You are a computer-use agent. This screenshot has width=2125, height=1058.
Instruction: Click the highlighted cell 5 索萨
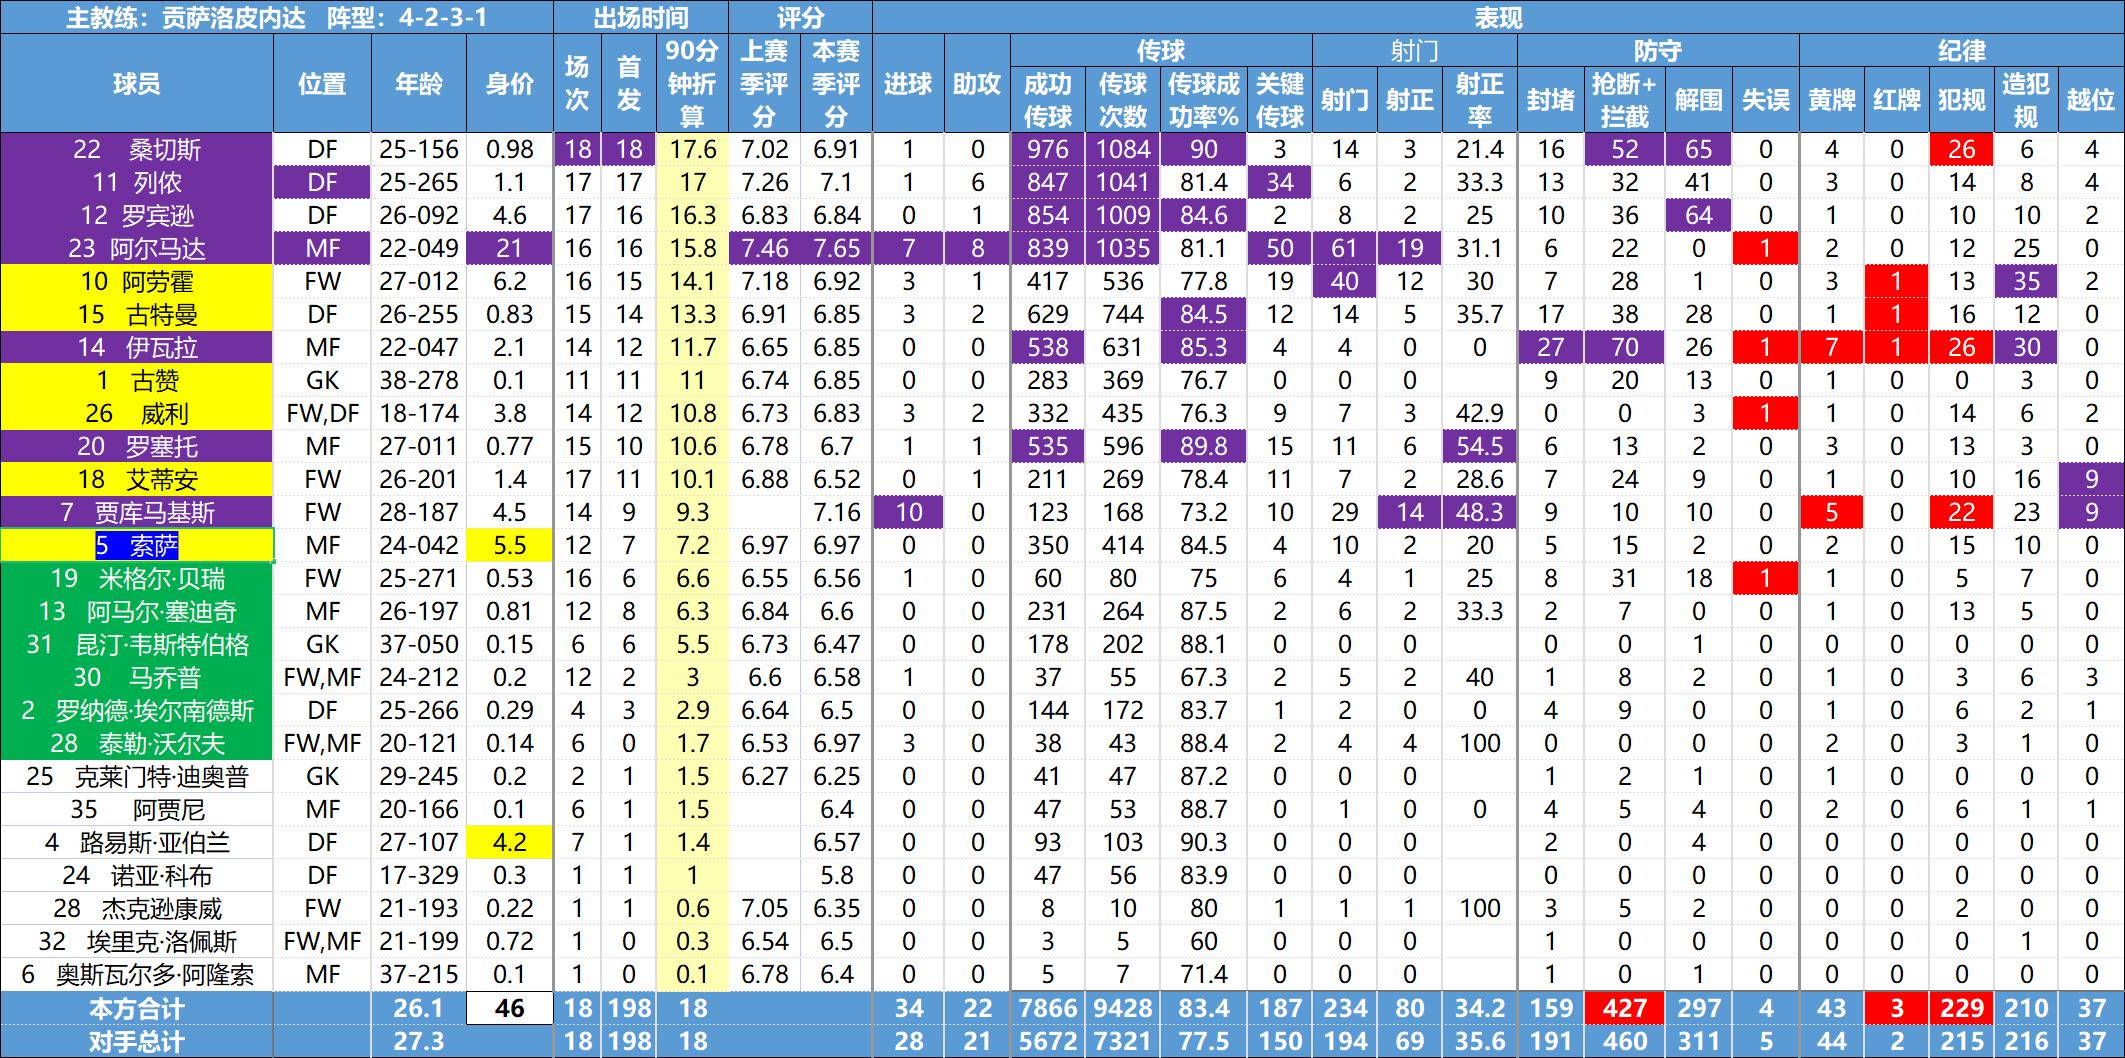coord(137,545)
